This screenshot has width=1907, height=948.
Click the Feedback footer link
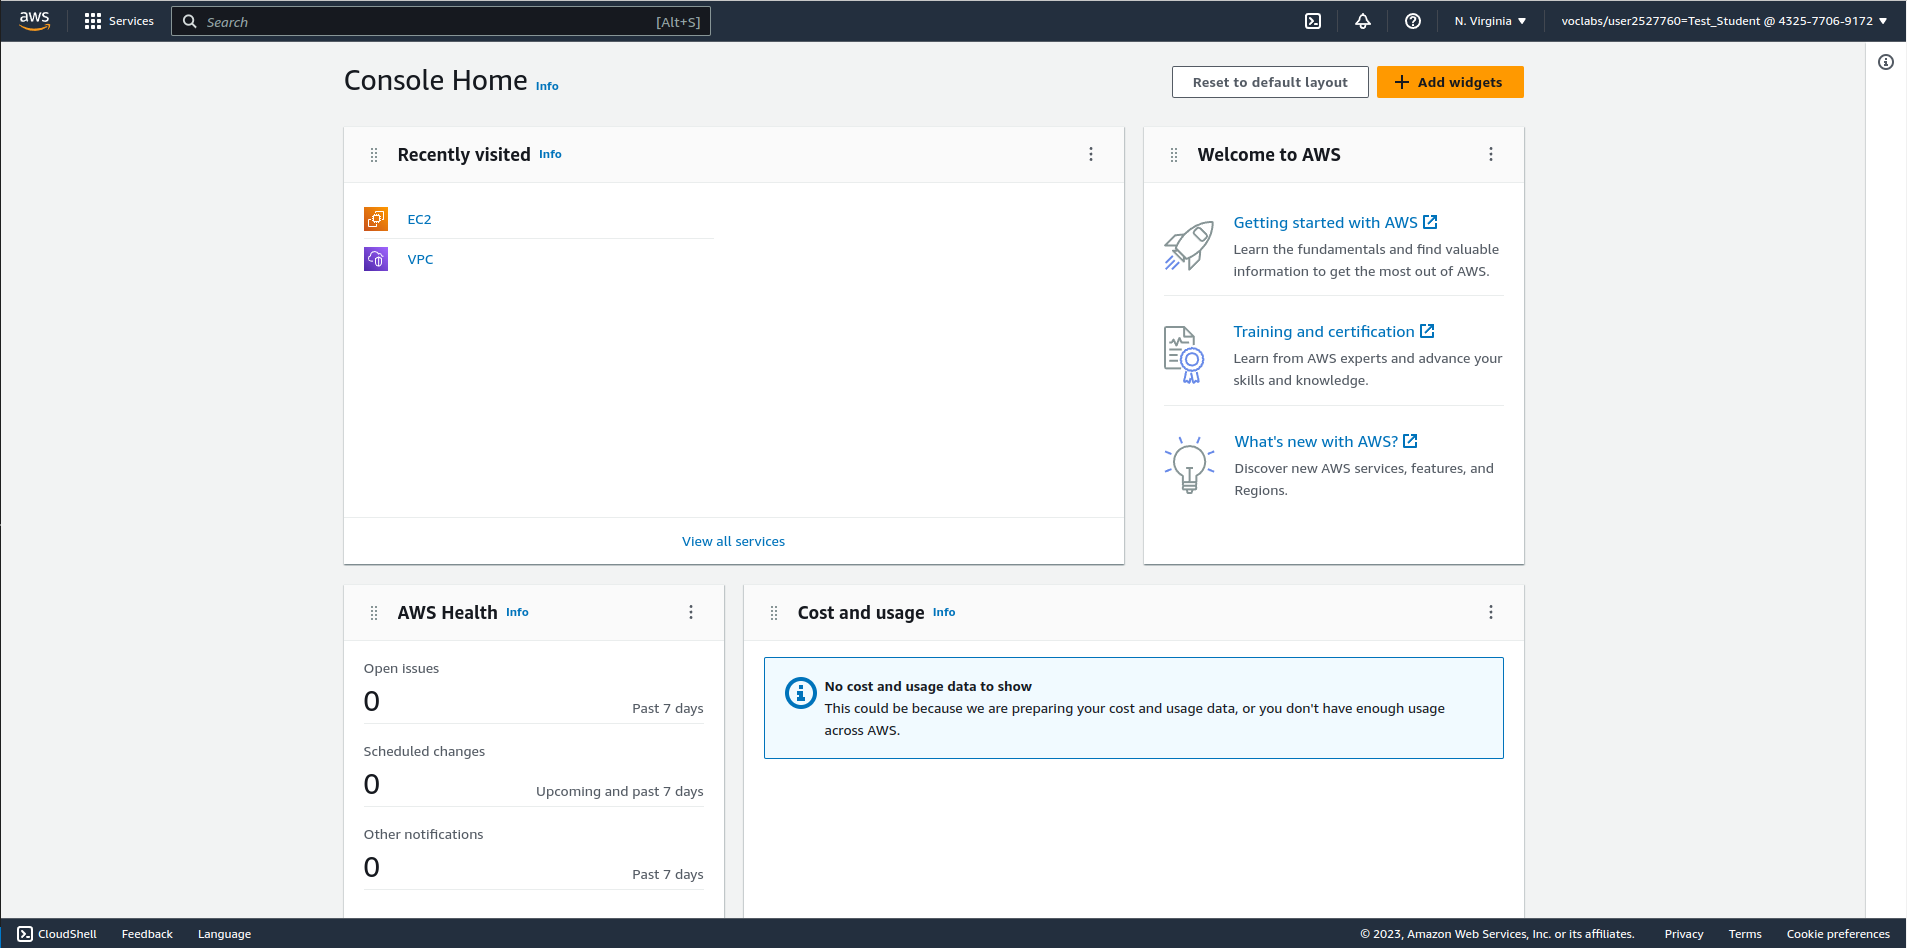point(147,934)
